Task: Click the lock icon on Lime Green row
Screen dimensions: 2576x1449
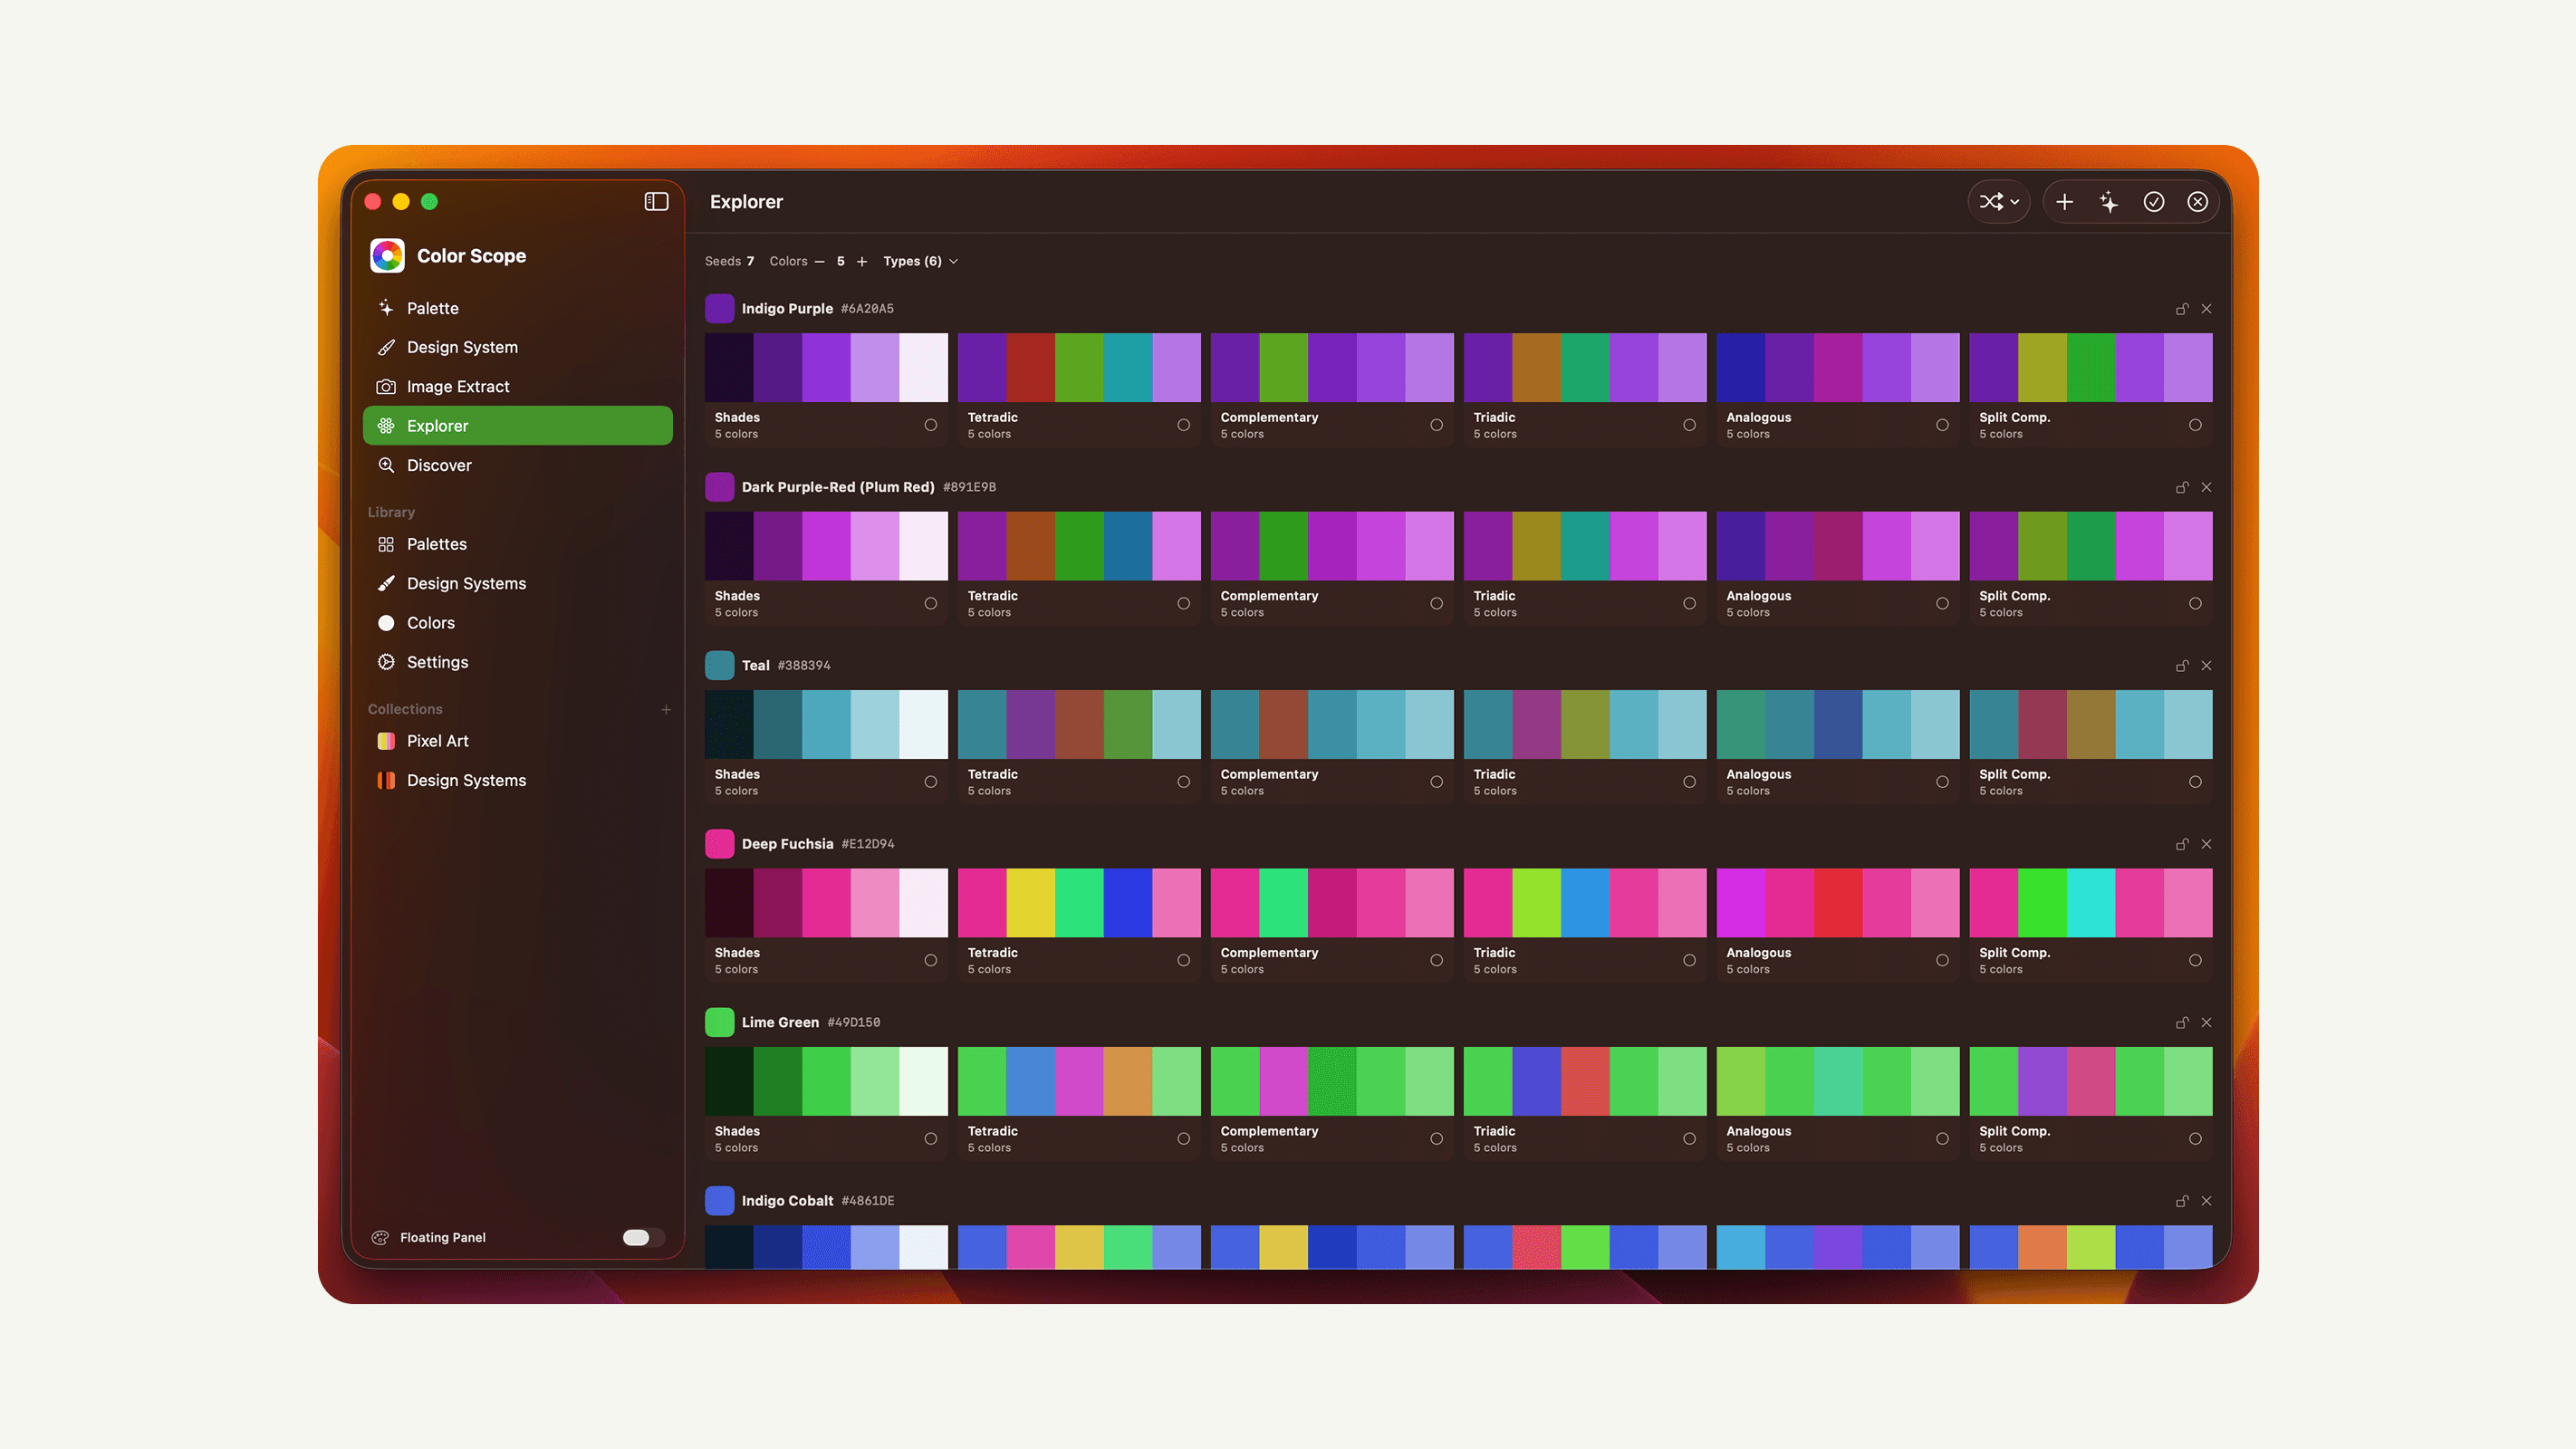Action: tap(2182, 1022)
